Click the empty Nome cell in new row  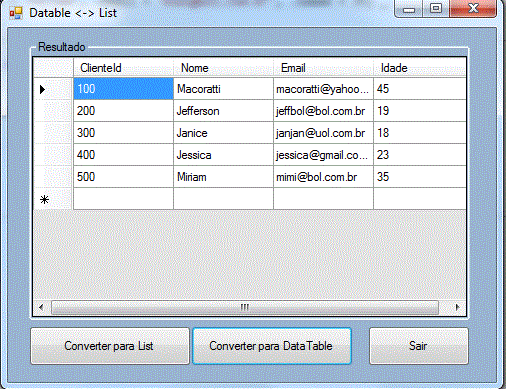[x=223, y=199]
